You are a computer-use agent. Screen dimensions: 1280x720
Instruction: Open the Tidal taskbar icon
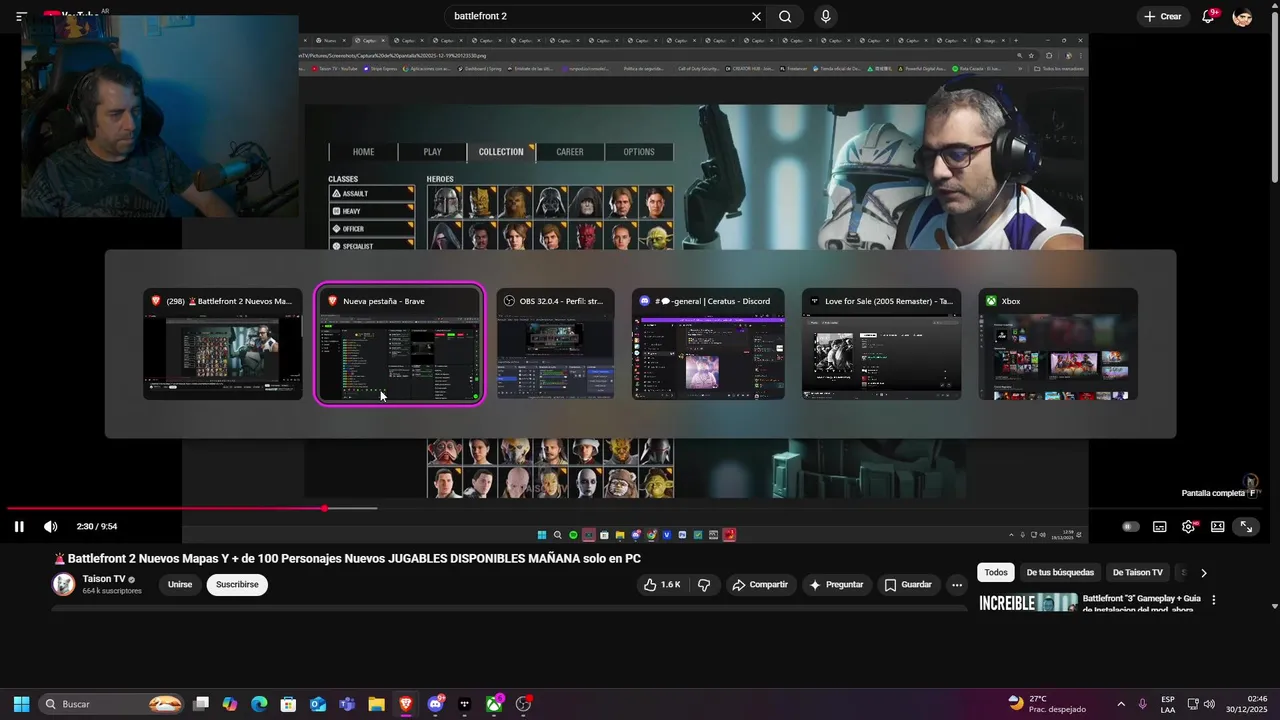click(464, 704)
